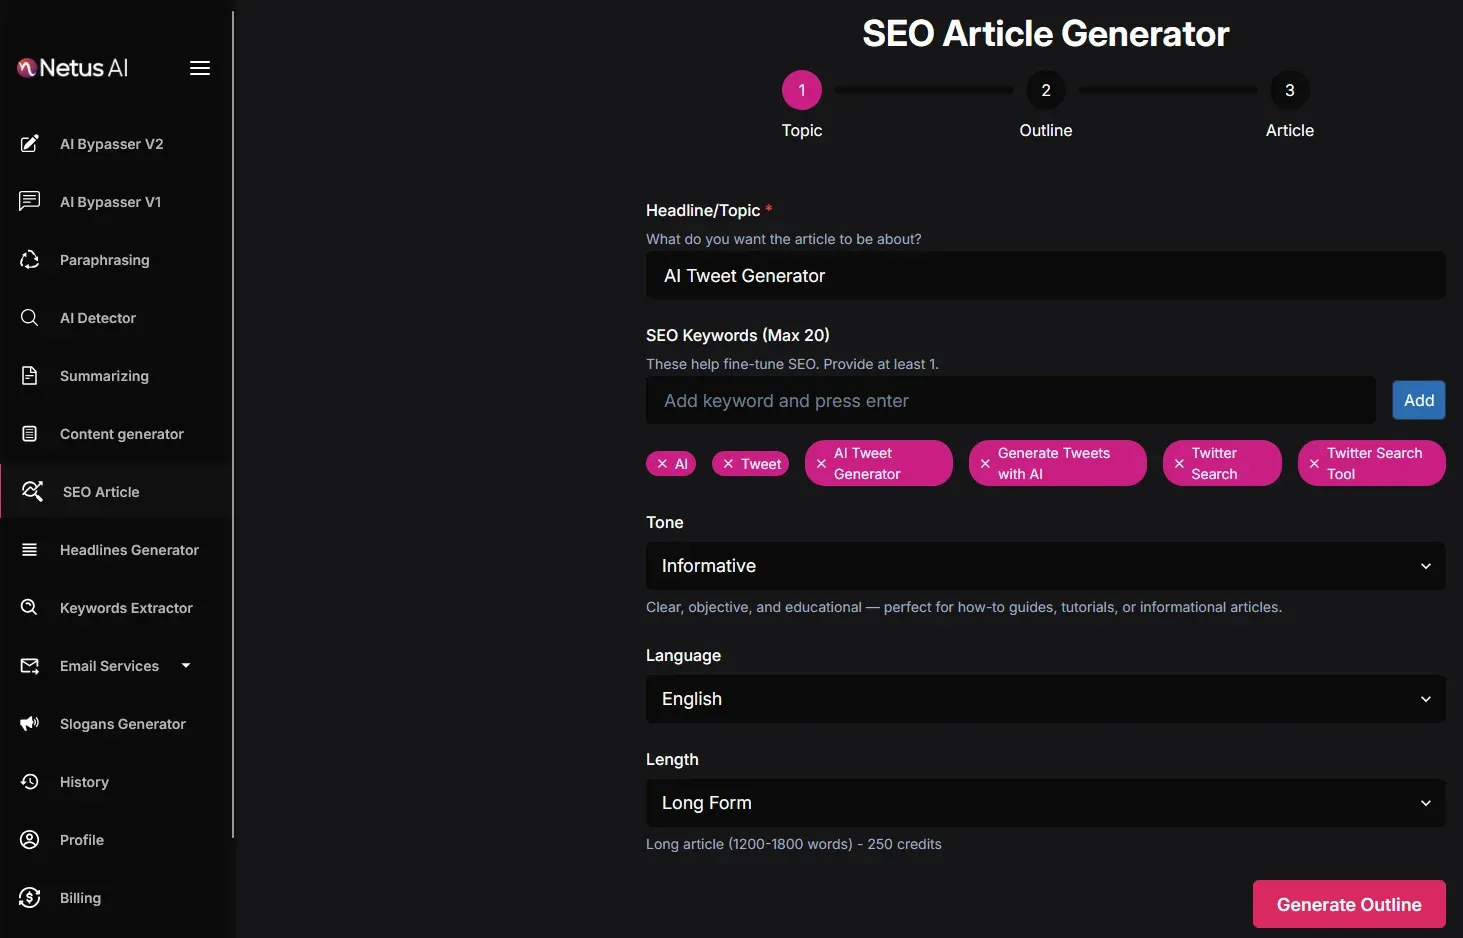Screen dimensions: 1463x938
Task: Open the Slogans Generator
Action: [x=122, y=724]
